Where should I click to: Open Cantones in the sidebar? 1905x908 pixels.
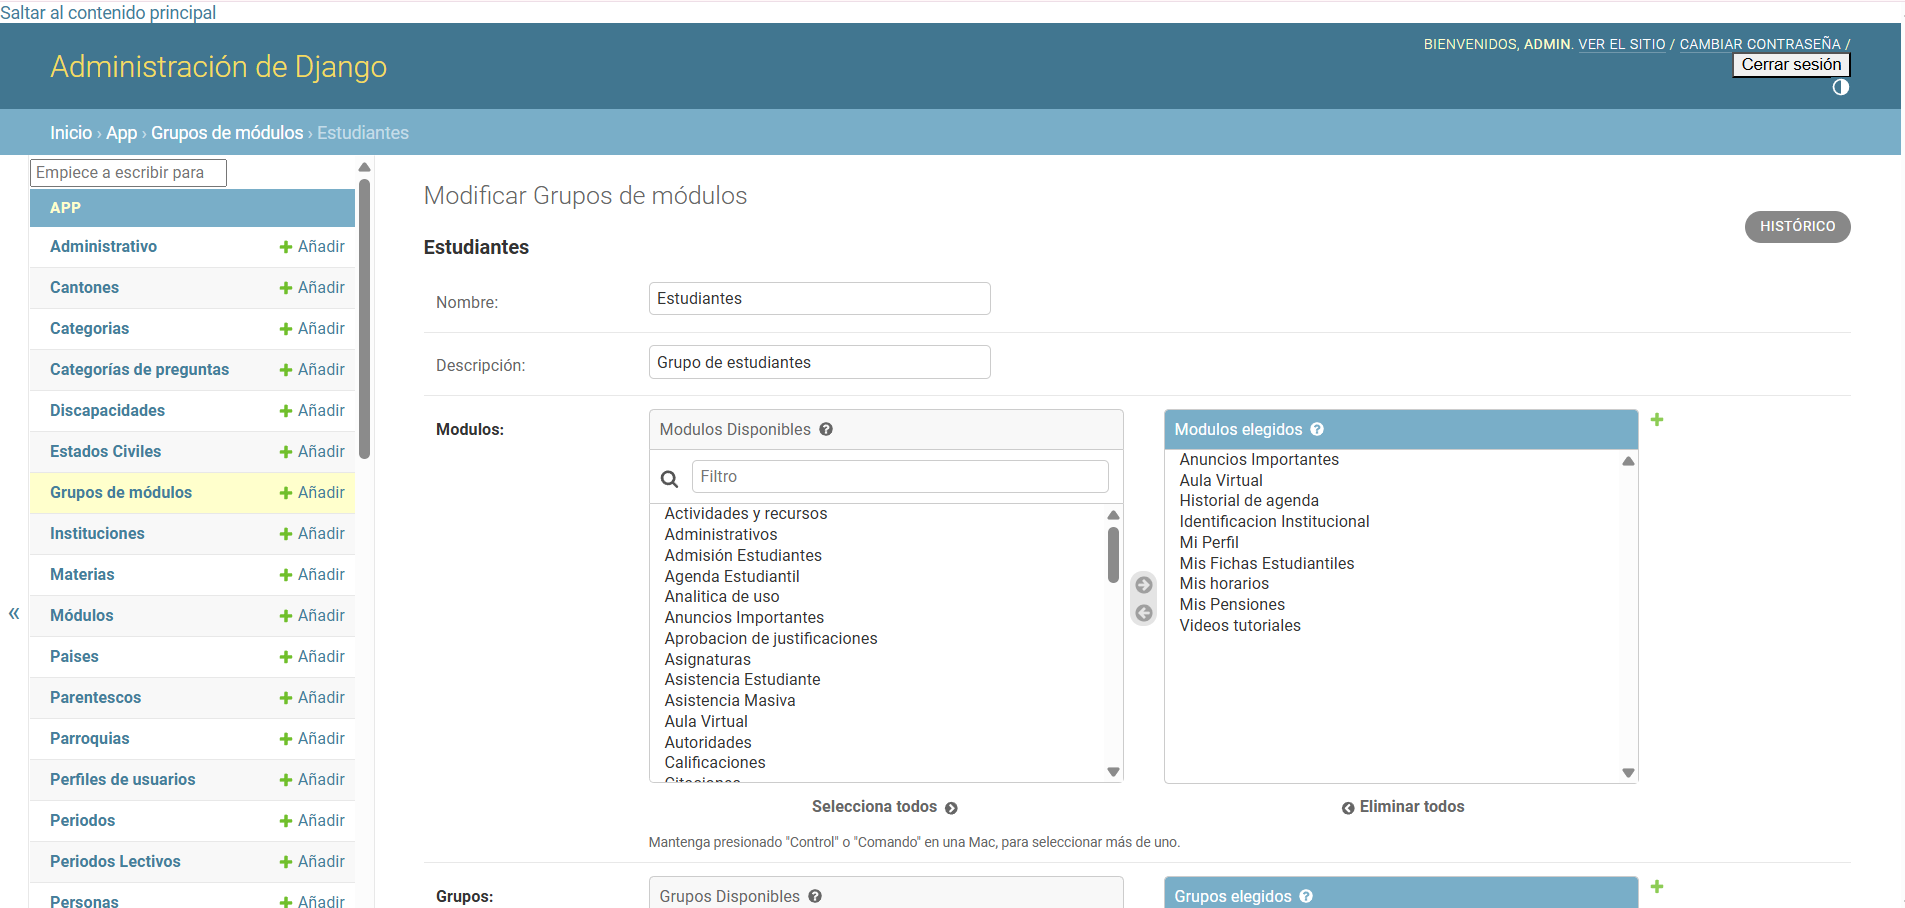coord(84,287)
